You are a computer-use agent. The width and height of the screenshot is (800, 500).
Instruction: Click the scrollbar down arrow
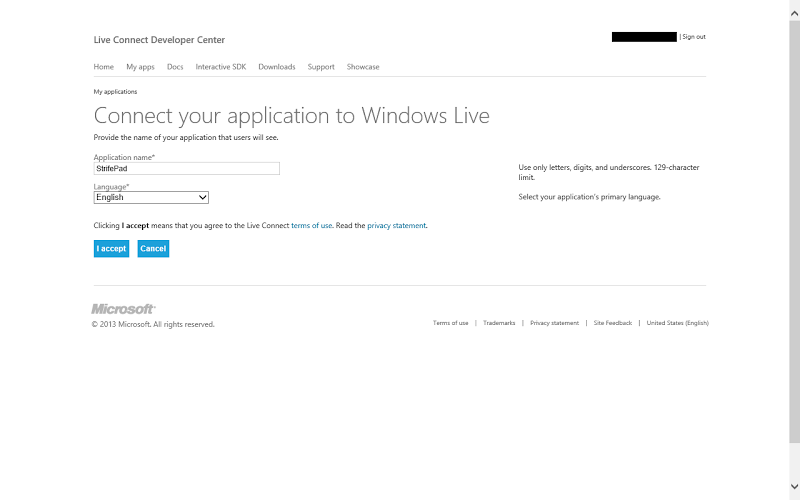[794, 486]
